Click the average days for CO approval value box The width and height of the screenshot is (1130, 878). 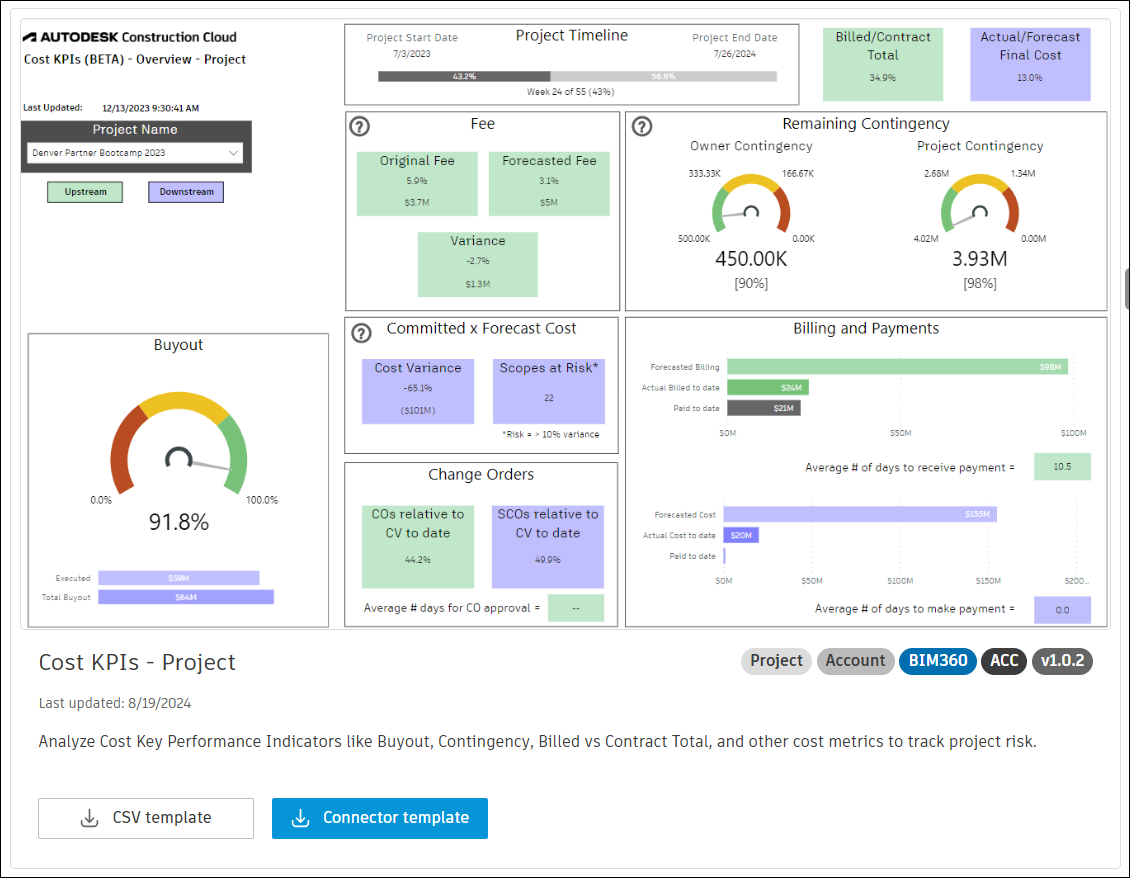(576, 608)
